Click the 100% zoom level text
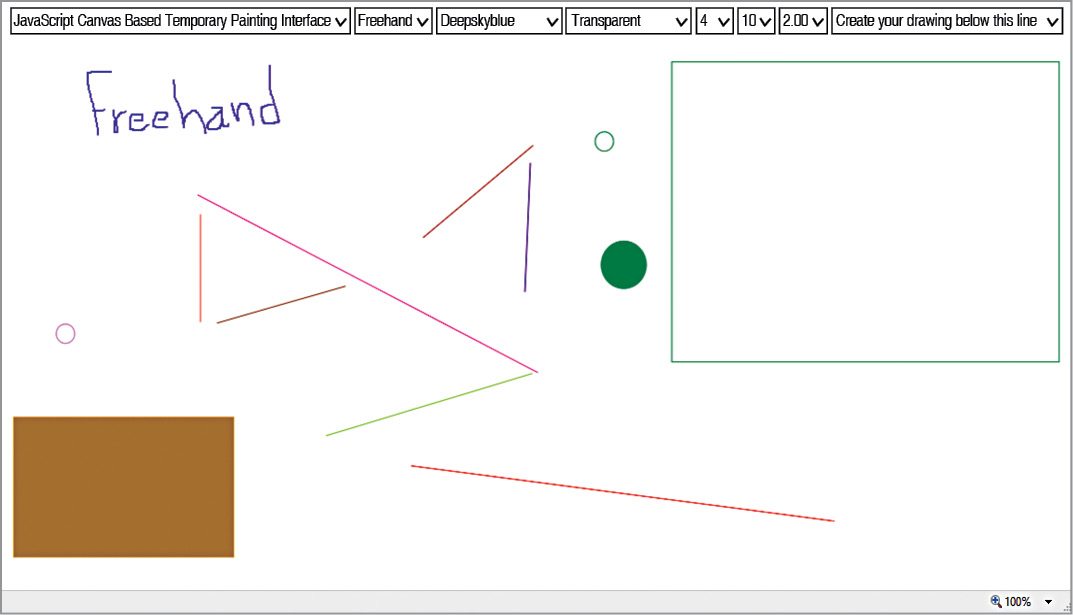Screen dimensions: 1073x615 pyautogui.click(x=1018, y=602)
